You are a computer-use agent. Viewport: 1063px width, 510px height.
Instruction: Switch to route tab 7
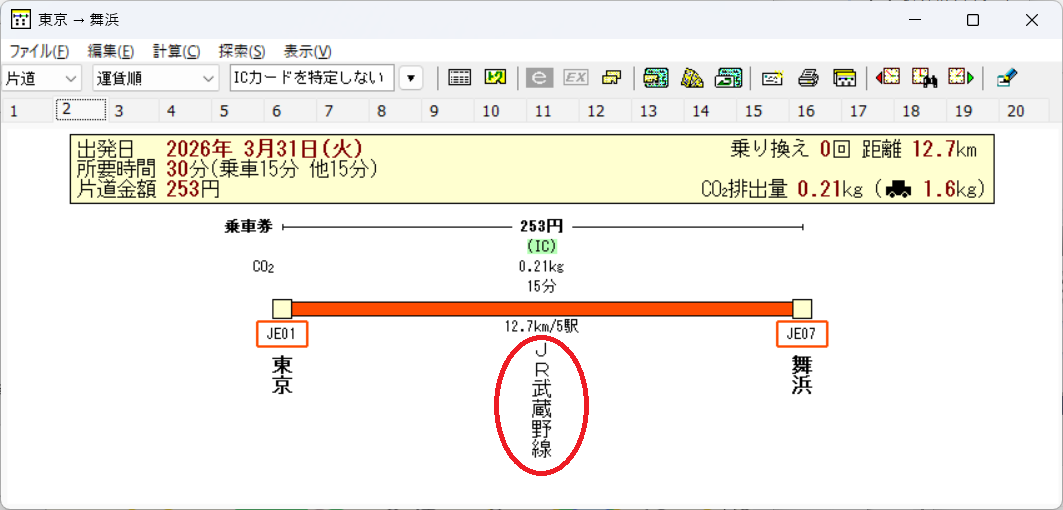(343, 111)
